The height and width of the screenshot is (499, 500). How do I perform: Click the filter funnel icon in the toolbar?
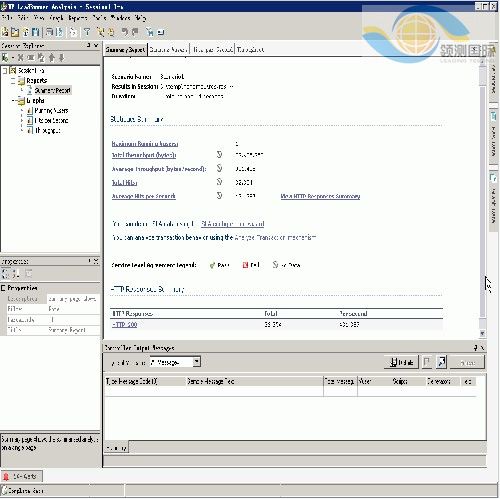[x=87, y=32]
